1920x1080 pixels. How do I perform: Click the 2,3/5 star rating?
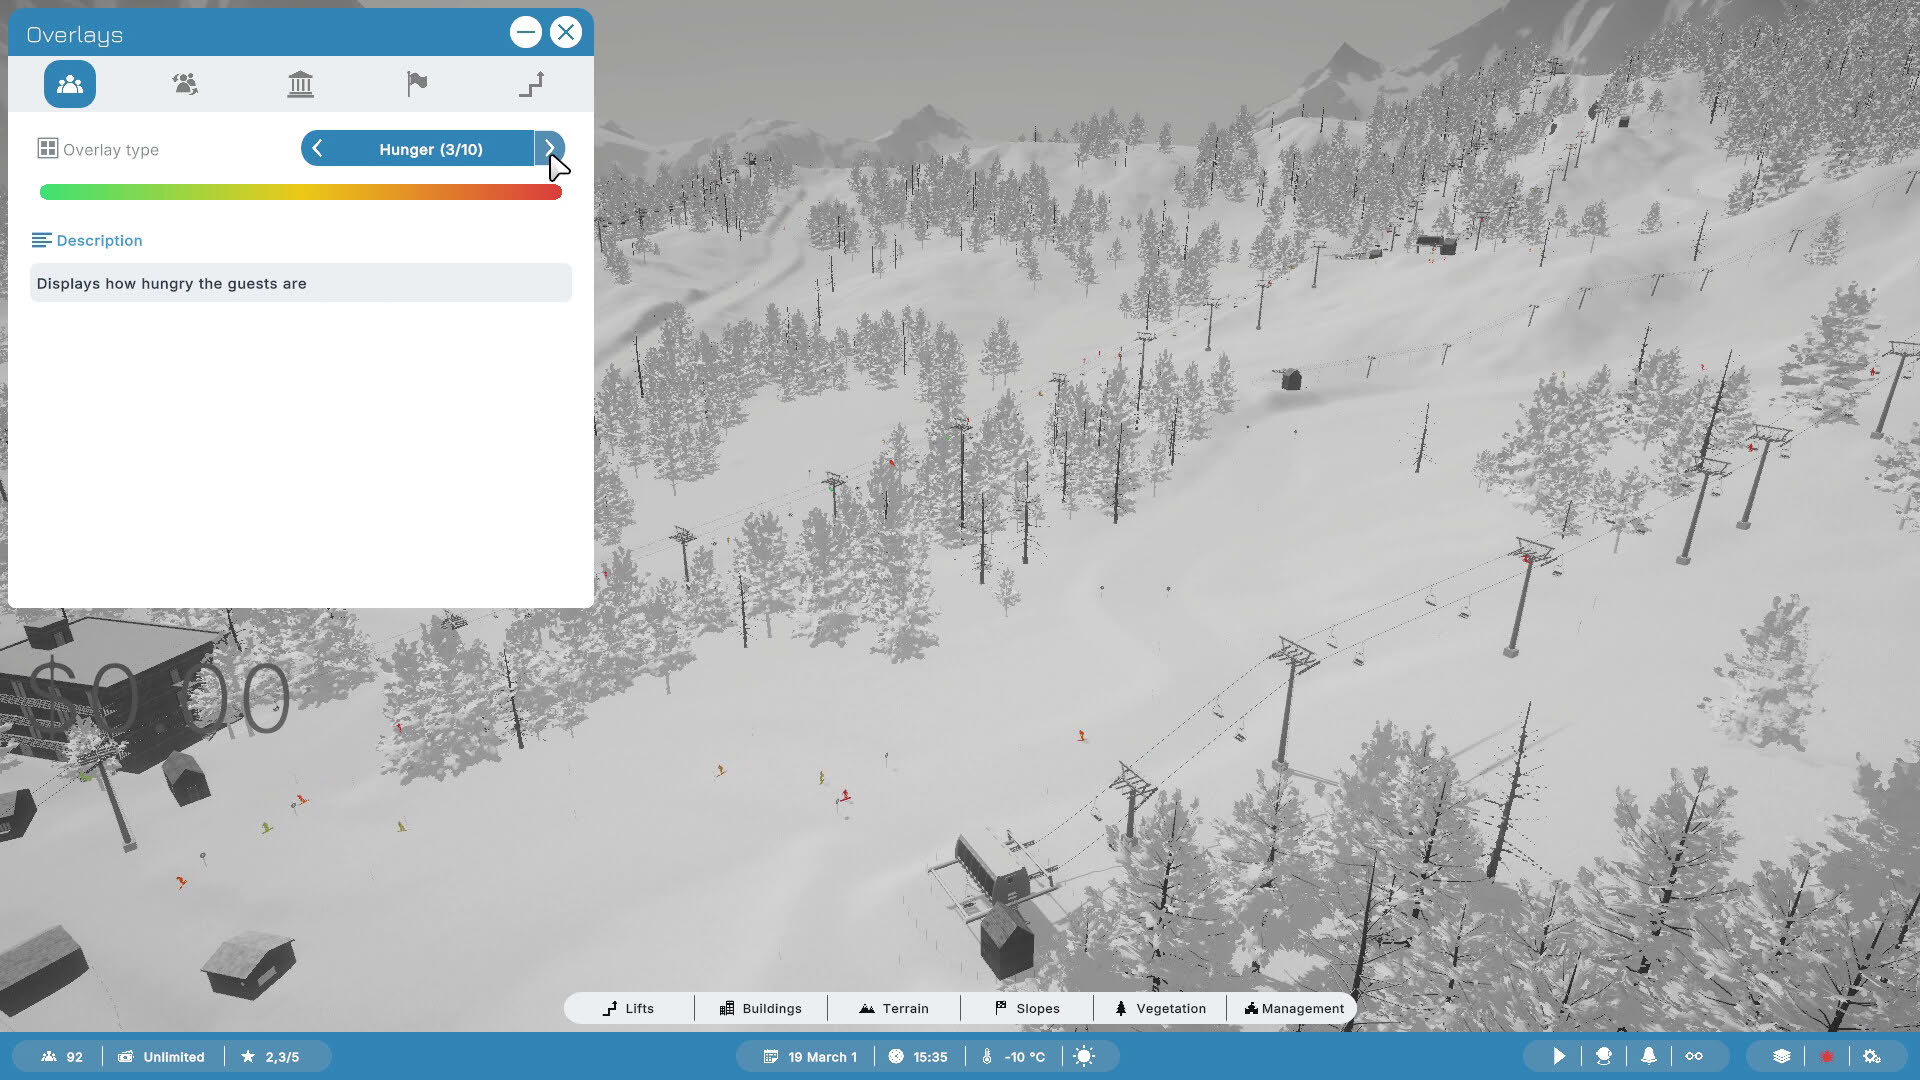coord(270,1057)
